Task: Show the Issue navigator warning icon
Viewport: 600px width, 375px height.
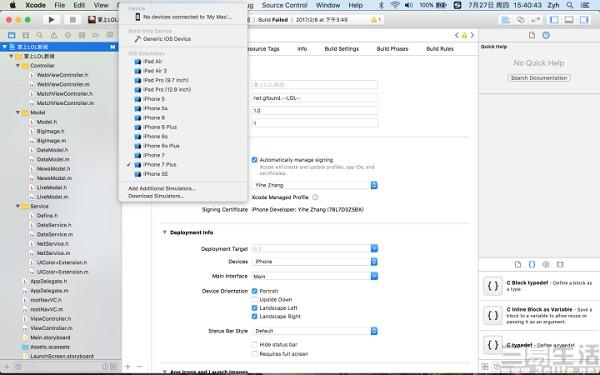Action: 54,35
